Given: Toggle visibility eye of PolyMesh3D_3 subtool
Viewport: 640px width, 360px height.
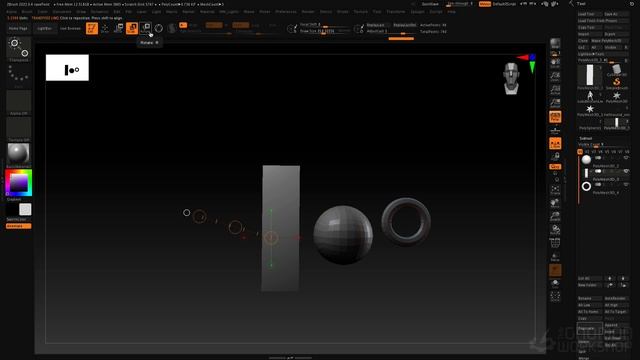Looking at the screenshot, I should 626,171.
